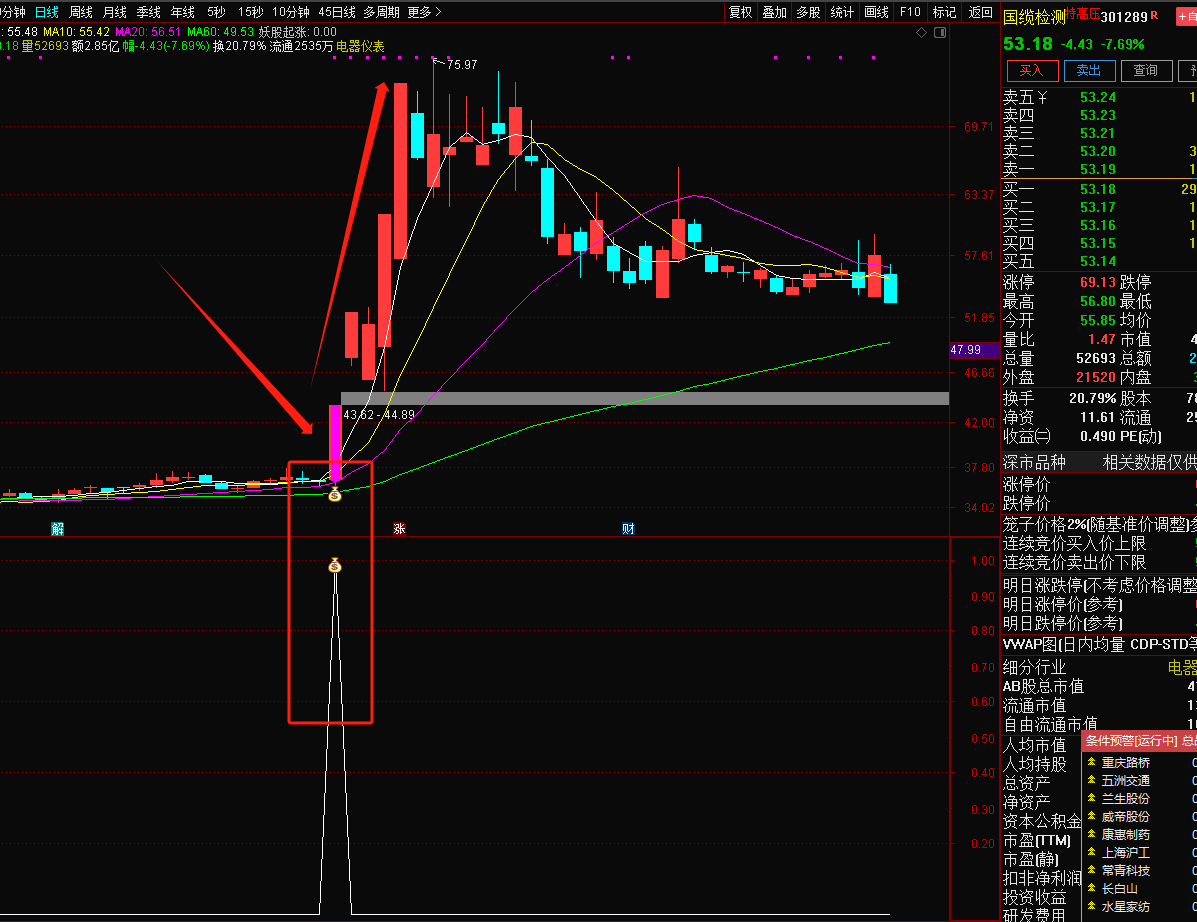Click the 电器仪表 industry label
The image size is (1197, 922).
click(x=360, y=46)
